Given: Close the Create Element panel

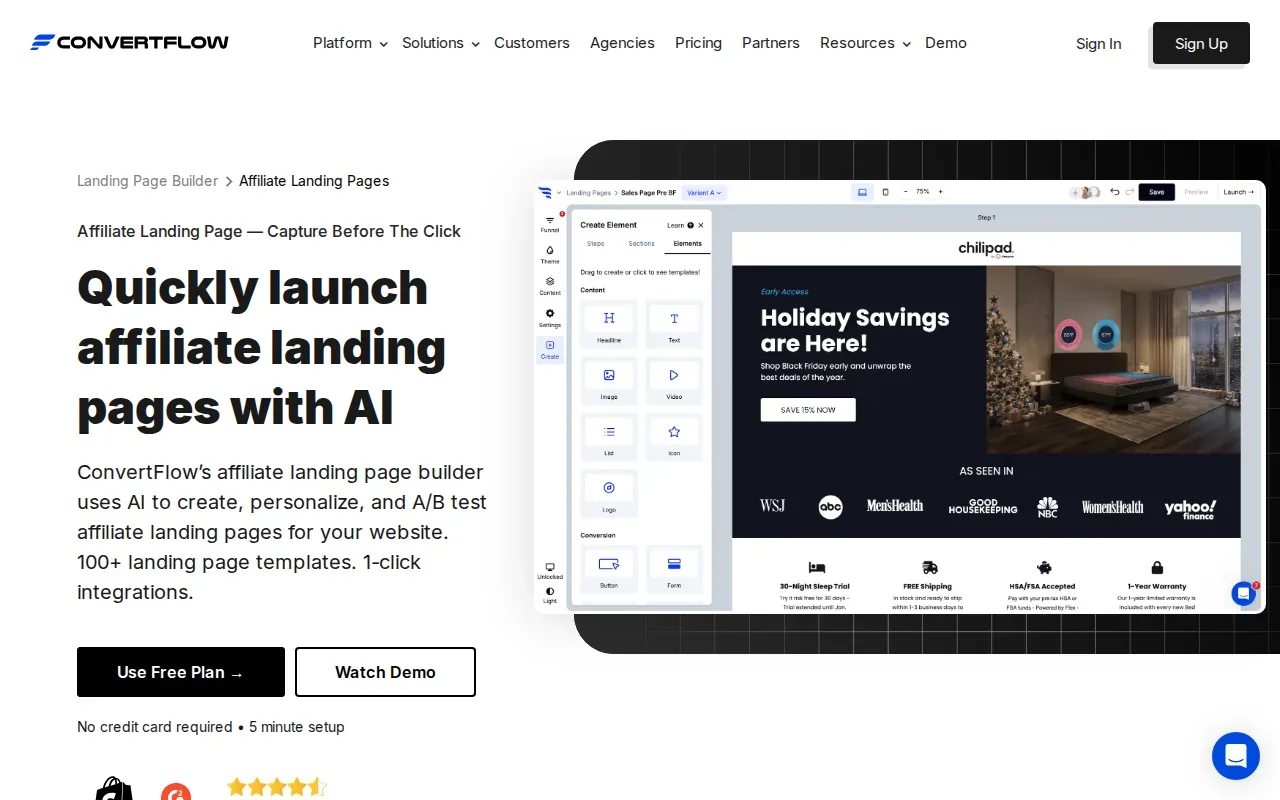Looking at the screenshot, I should coord(701,225).
